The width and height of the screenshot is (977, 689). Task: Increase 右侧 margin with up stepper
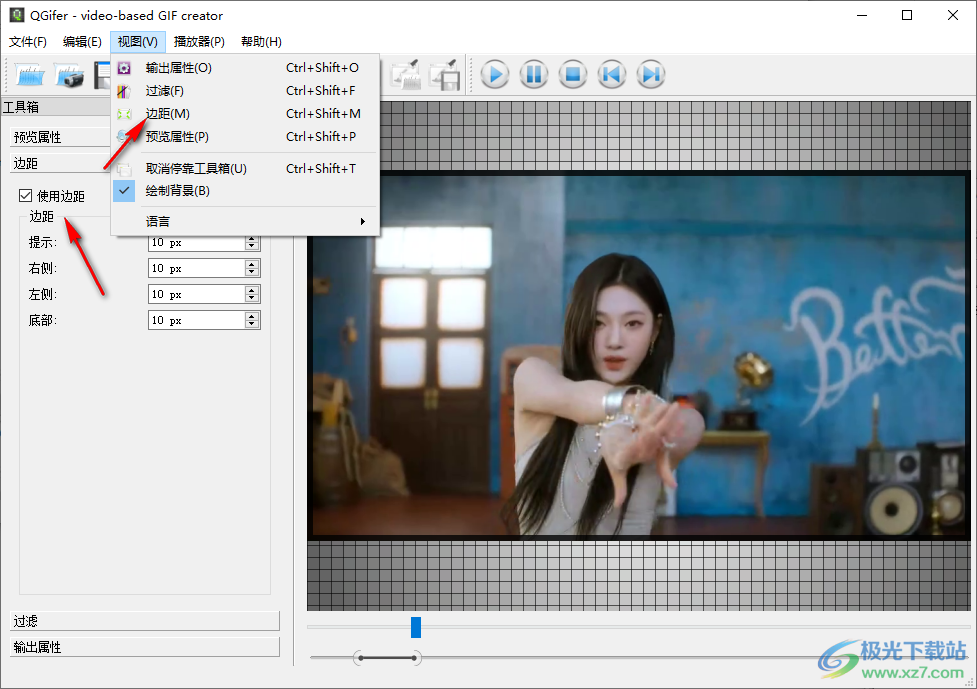click(x=251, y=263)
